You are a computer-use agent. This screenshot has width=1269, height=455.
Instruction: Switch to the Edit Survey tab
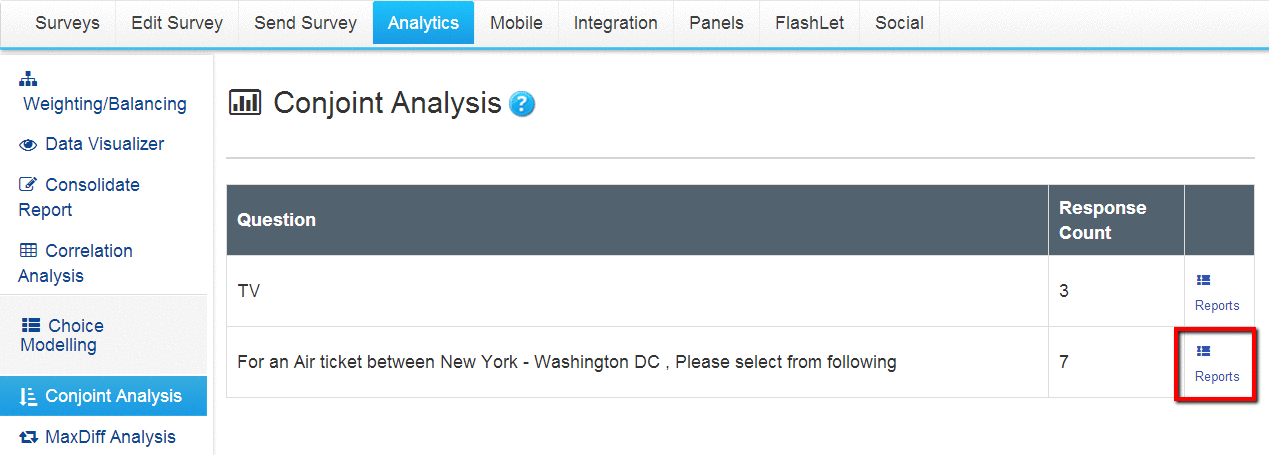point(177,23)
